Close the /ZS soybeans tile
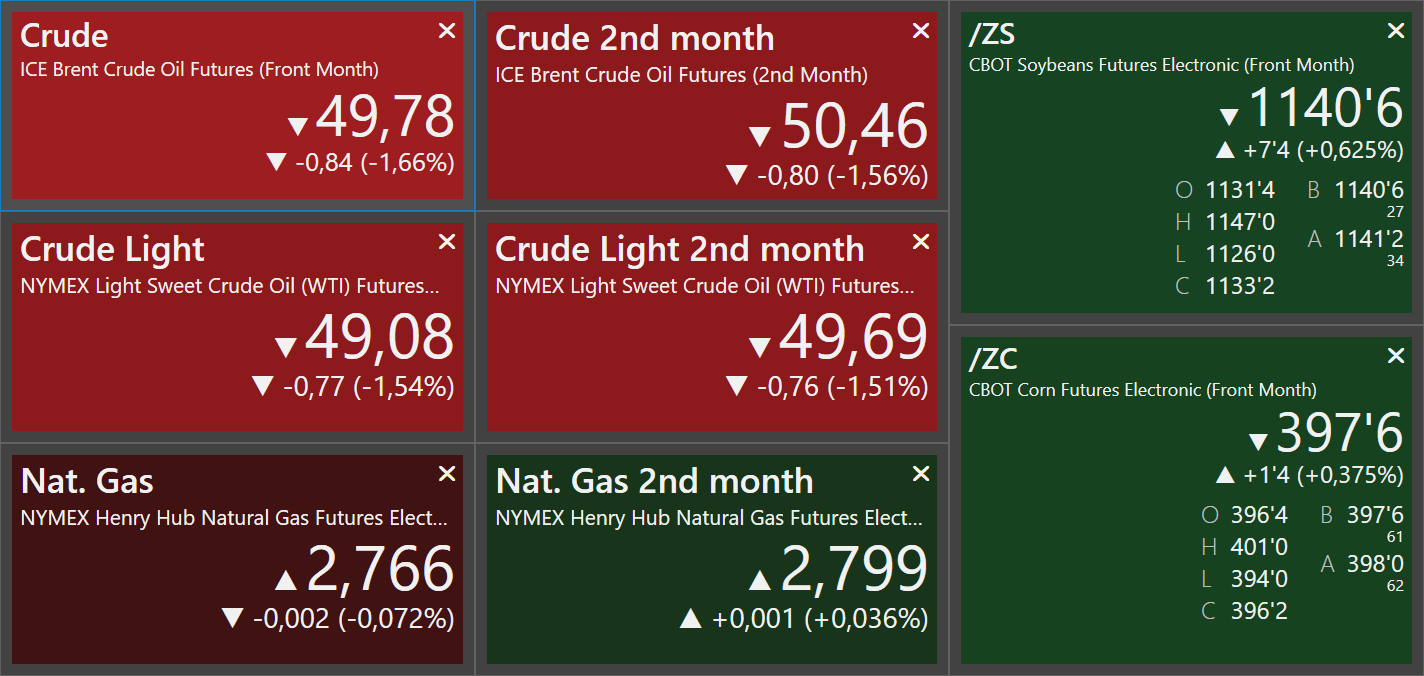Viewport: 1424px width, 676px height. pos(1396,31)
